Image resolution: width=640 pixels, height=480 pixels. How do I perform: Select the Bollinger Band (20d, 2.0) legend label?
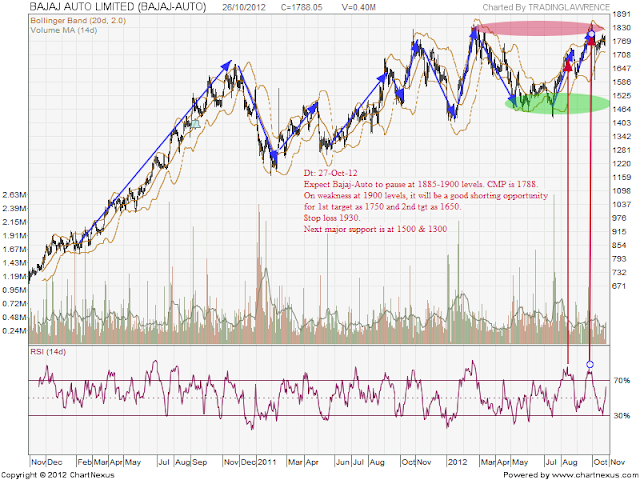click(x=78, y=20)
